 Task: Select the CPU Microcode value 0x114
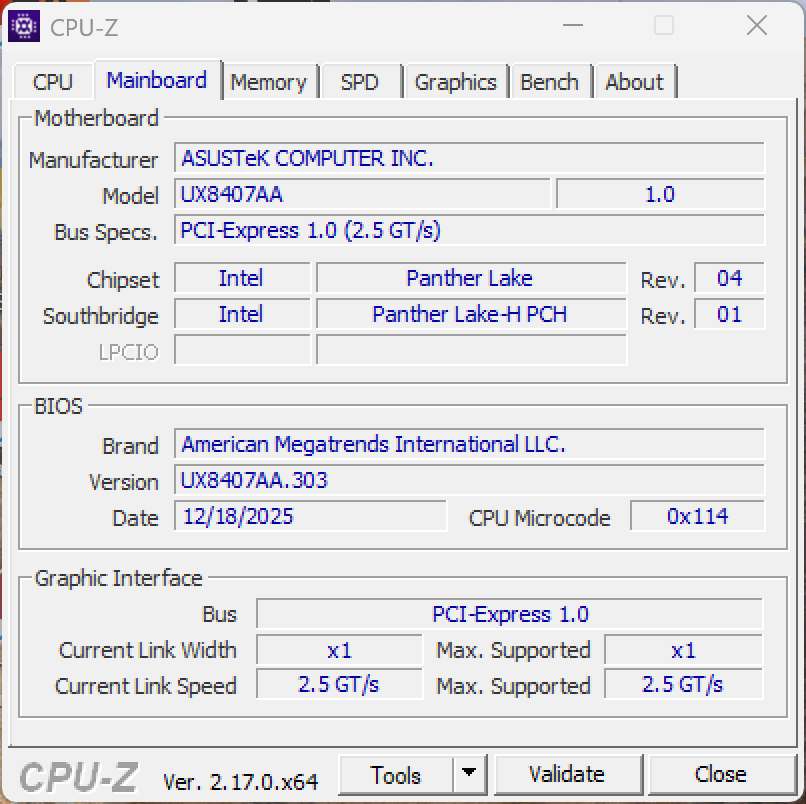click(x=697, y=517)
